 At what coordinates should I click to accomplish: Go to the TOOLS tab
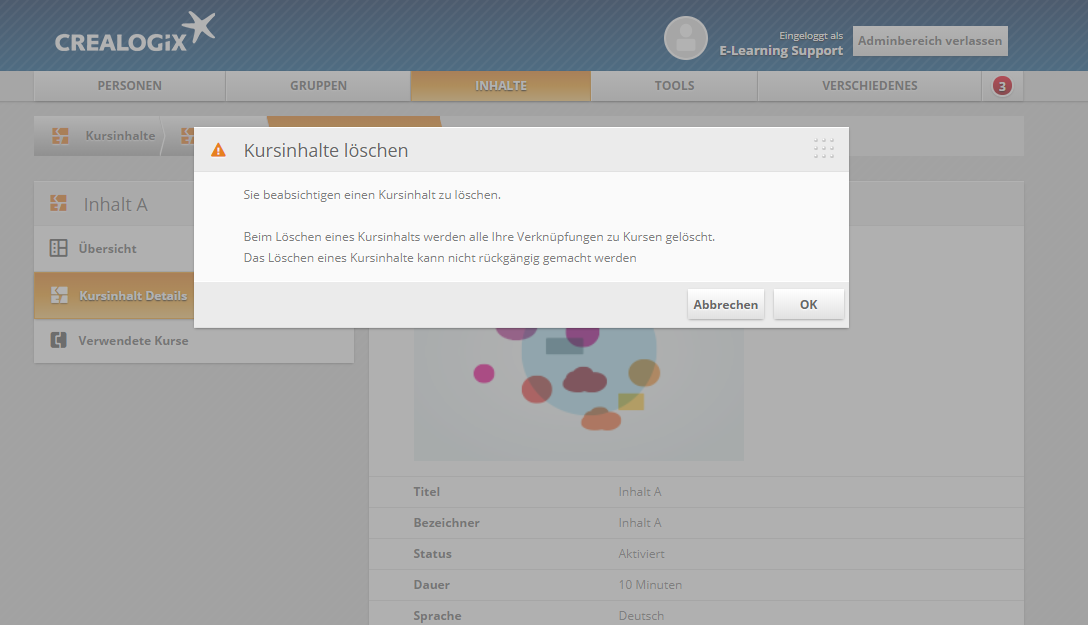point(674,86)
